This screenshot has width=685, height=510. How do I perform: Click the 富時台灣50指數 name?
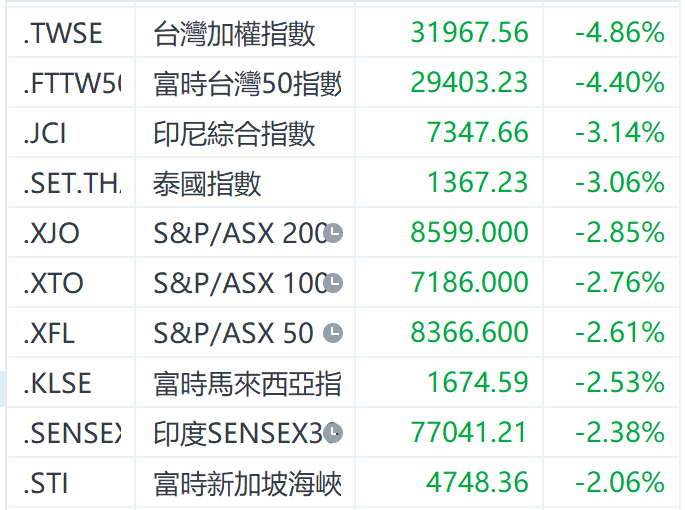[247, 83]
